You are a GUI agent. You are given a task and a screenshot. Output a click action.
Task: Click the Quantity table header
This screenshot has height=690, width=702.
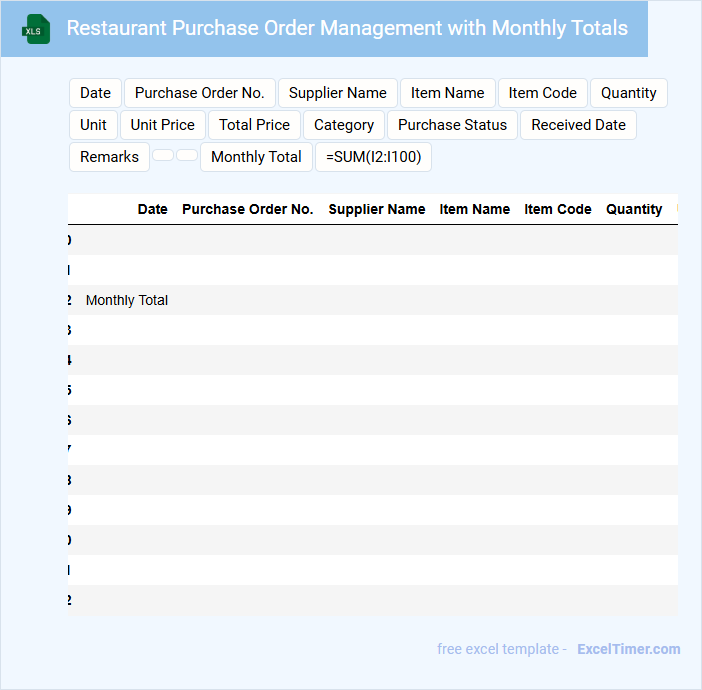(x=634, y=209)
